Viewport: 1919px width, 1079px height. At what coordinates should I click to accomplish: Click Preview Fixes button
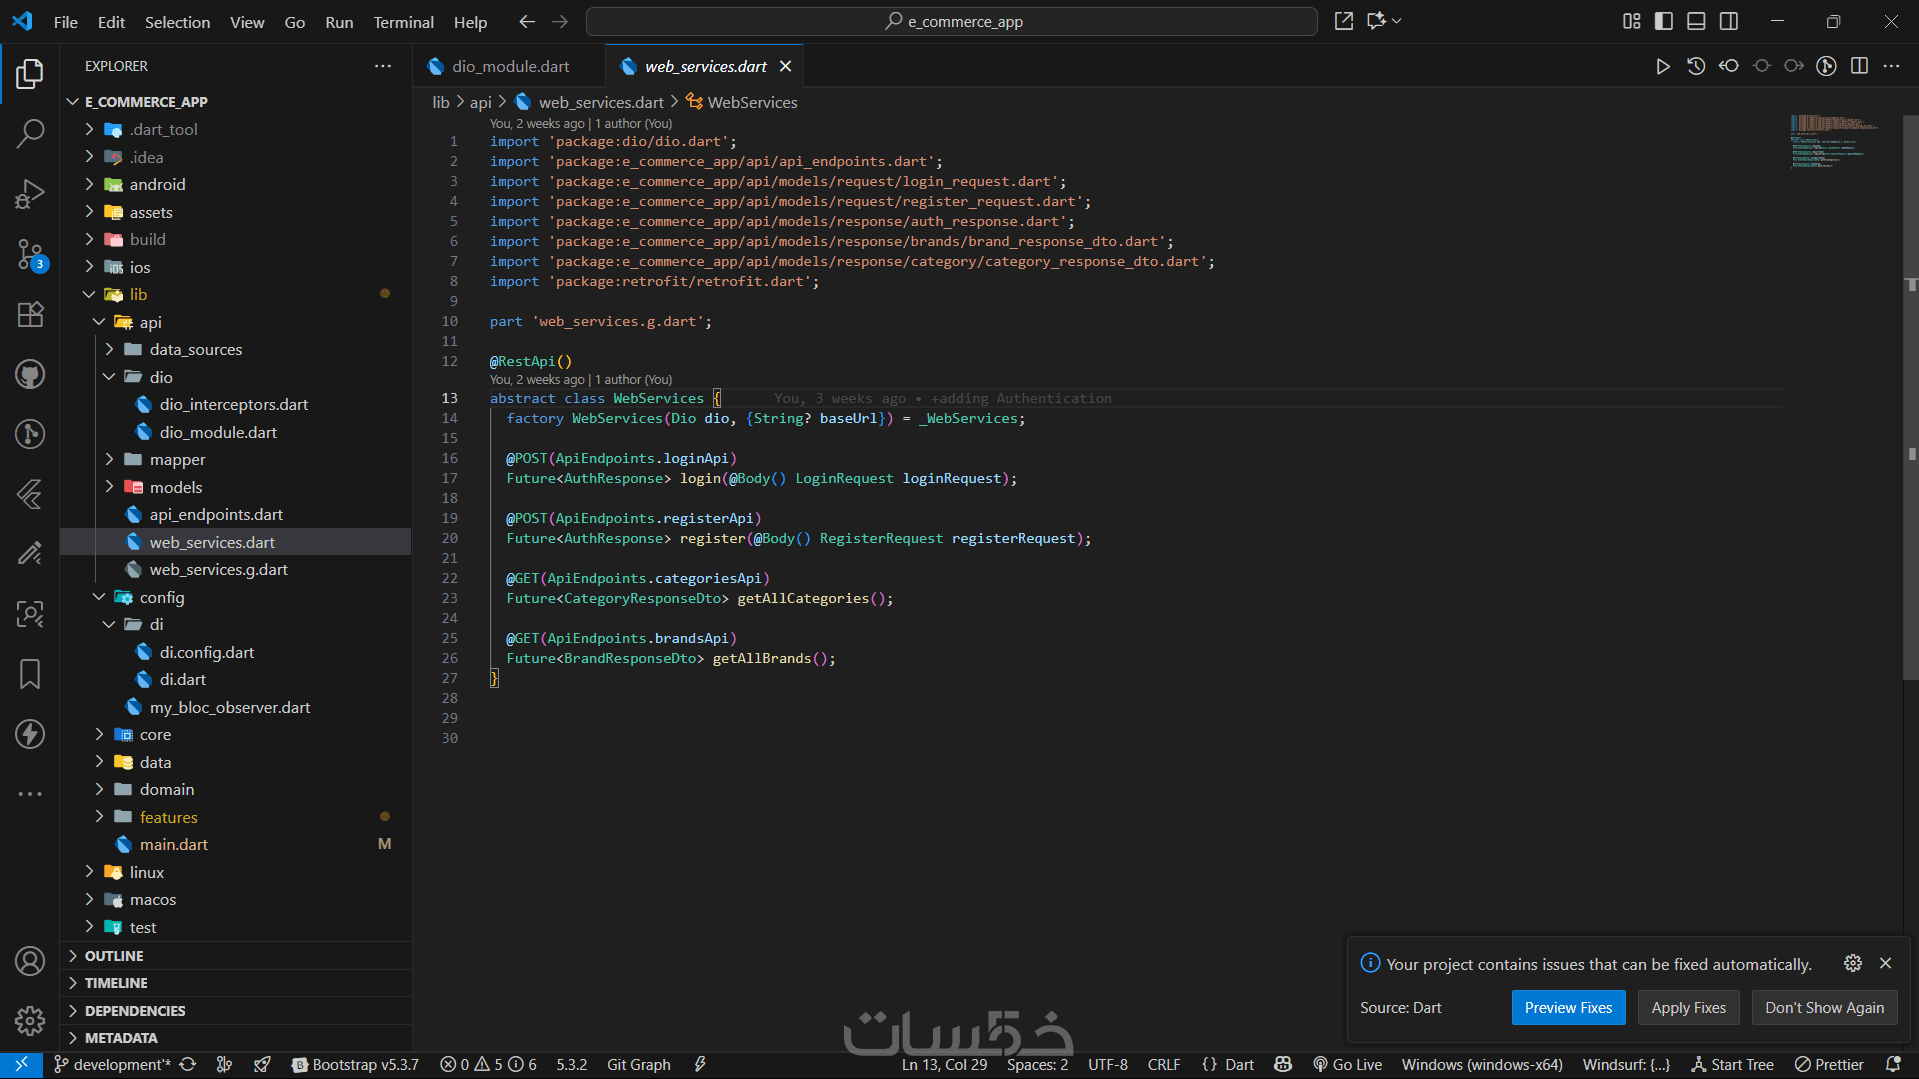pos(1568,1008)
